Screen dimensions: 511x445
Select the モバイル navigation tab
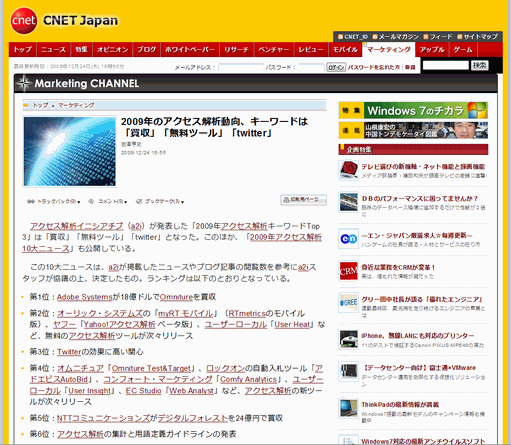pyautogui.click(x=345, y=50)
